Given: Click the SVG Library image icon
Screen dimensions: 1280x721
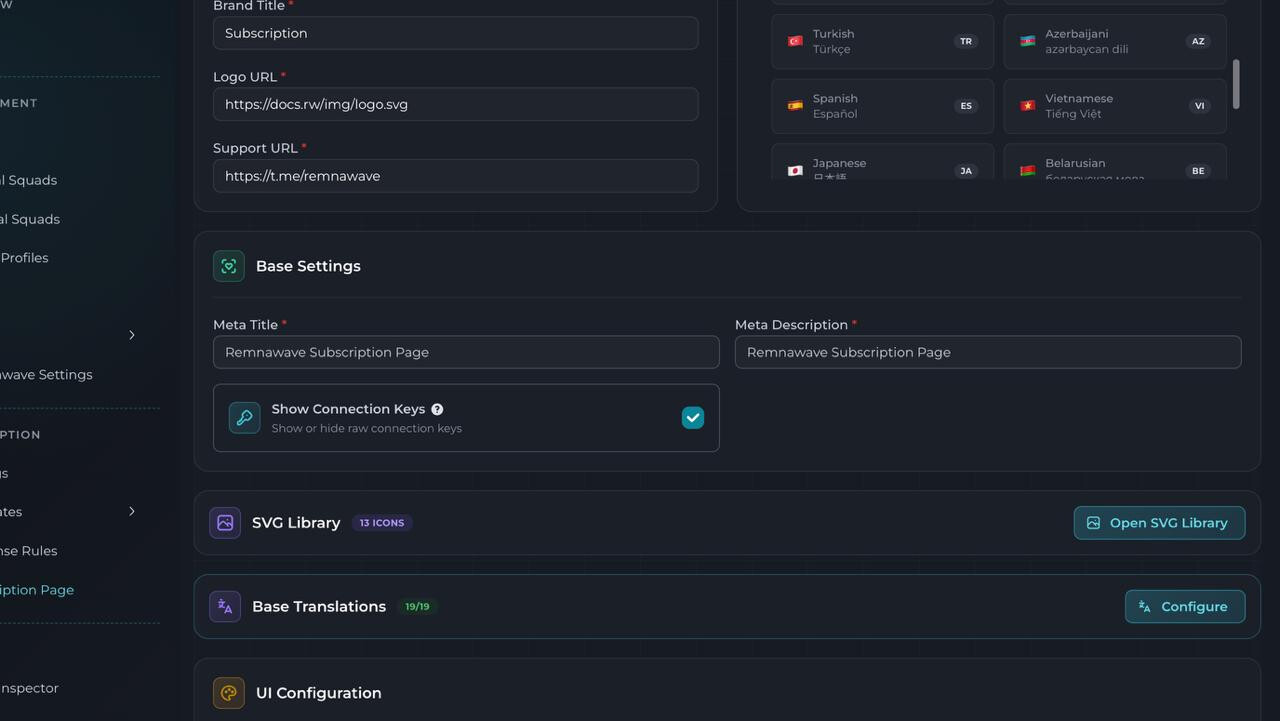Looking at the screenshot, I should click(x=225, y=523).
